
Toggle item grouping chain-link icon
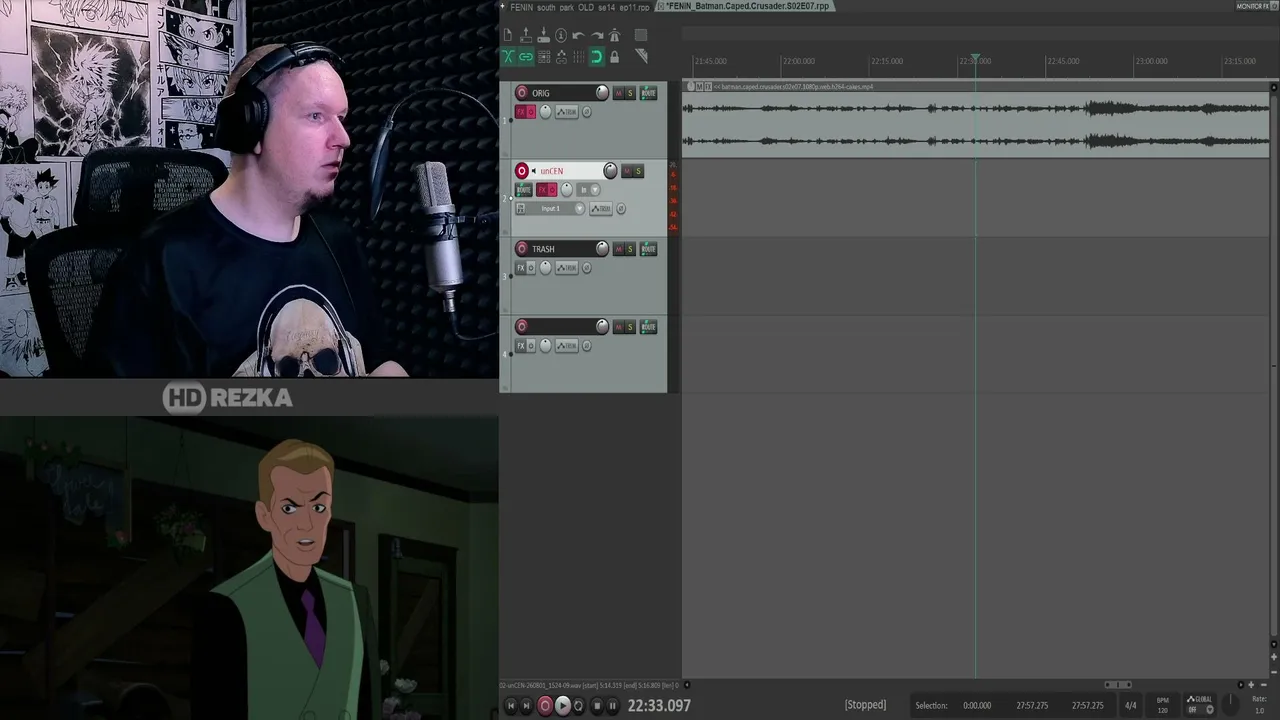pos(525,57)
